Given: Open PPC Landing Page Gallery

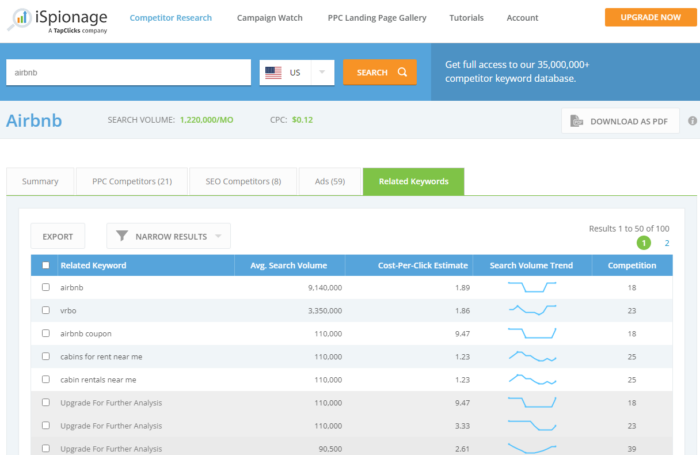Looking at the screenshot, I should click(377, 18).
